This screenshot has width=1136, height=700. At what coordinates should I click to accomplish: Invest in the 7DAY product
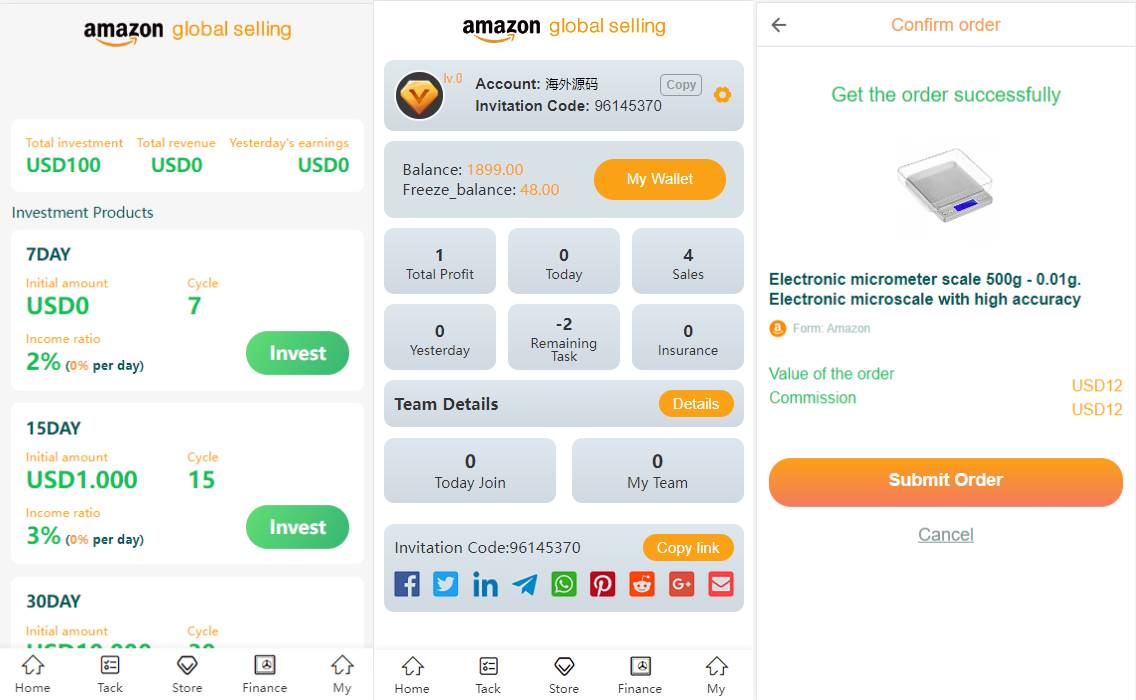(297, 353)
